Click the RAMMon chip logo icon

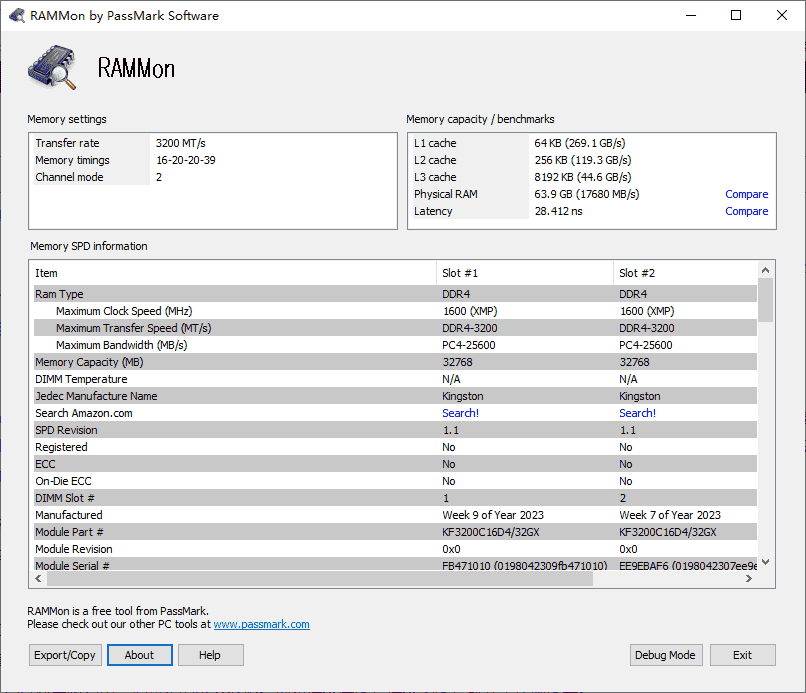tap(52, 68)
